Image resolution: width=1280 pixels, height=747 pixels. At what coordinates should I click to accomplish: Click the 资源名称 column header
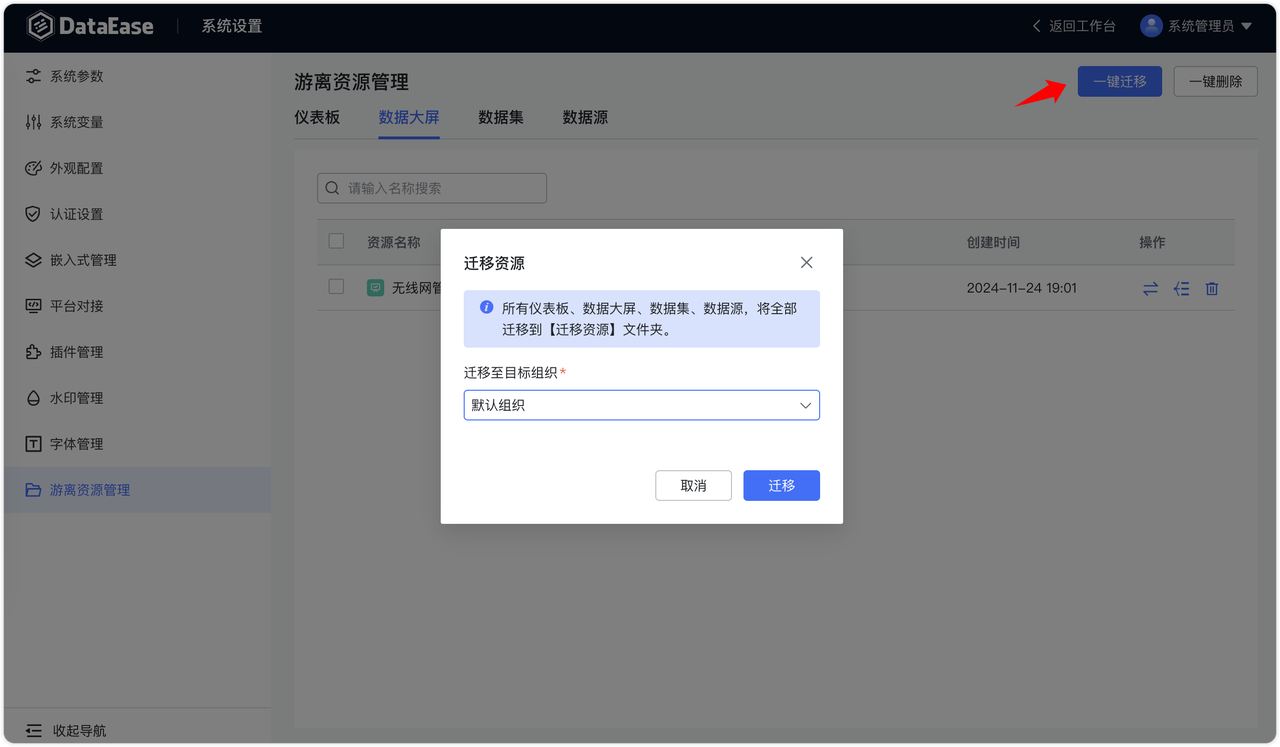pos(394,242)
